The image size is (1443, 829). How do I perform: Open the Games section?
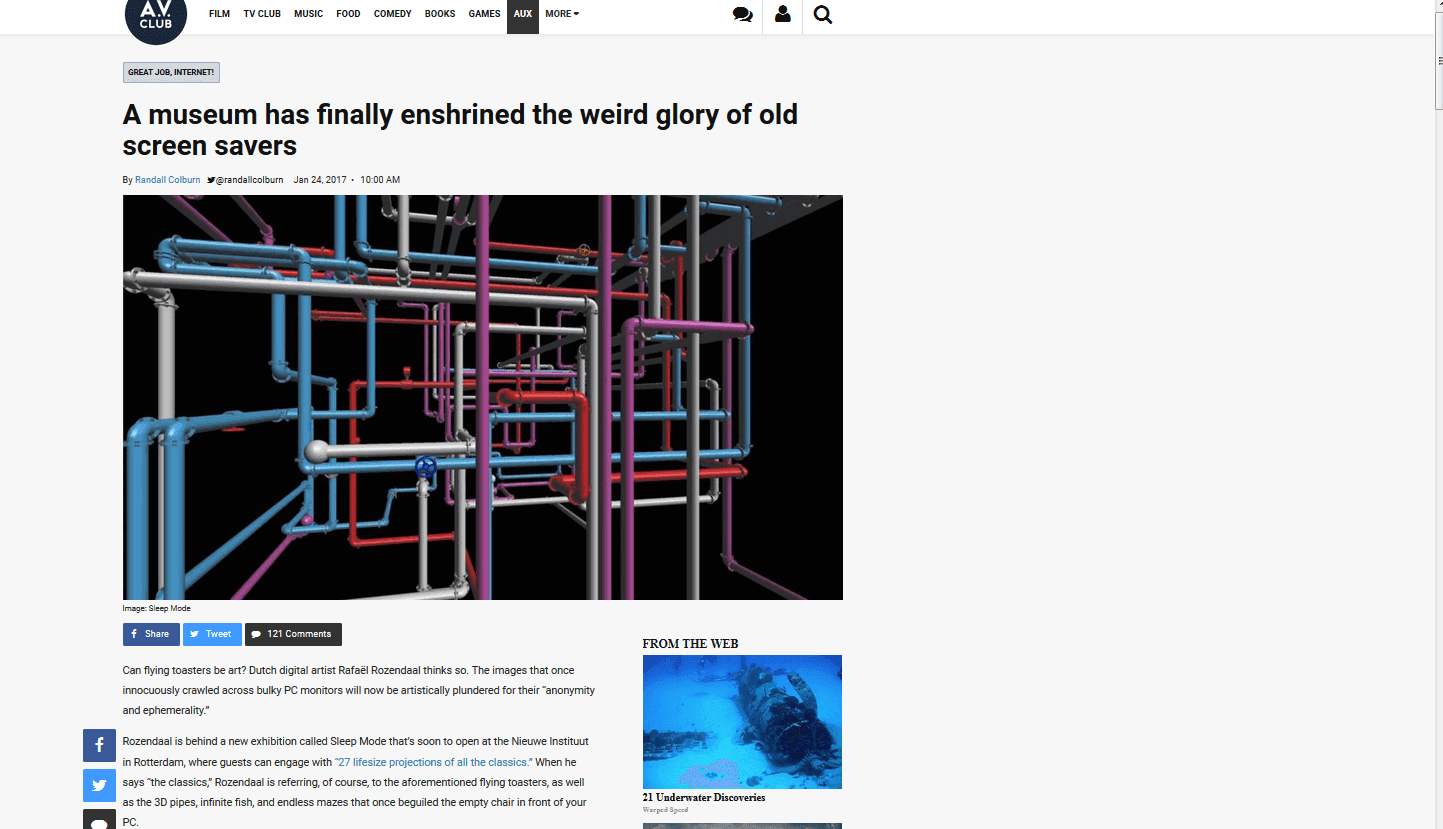coord(484,14)
